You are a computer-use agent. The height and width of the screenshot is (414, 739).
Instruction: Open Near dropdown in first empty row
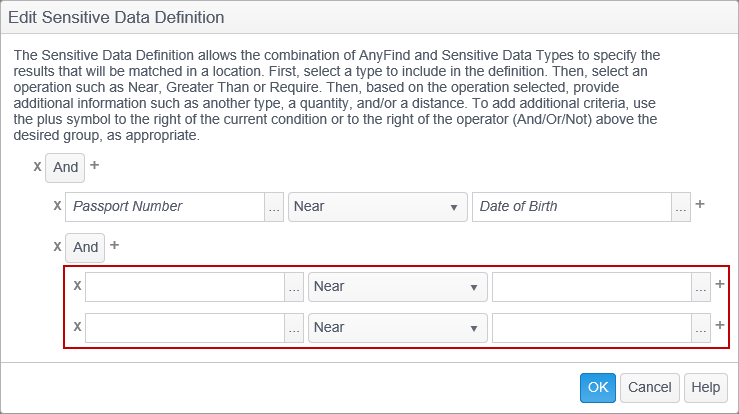click(398, 287)
